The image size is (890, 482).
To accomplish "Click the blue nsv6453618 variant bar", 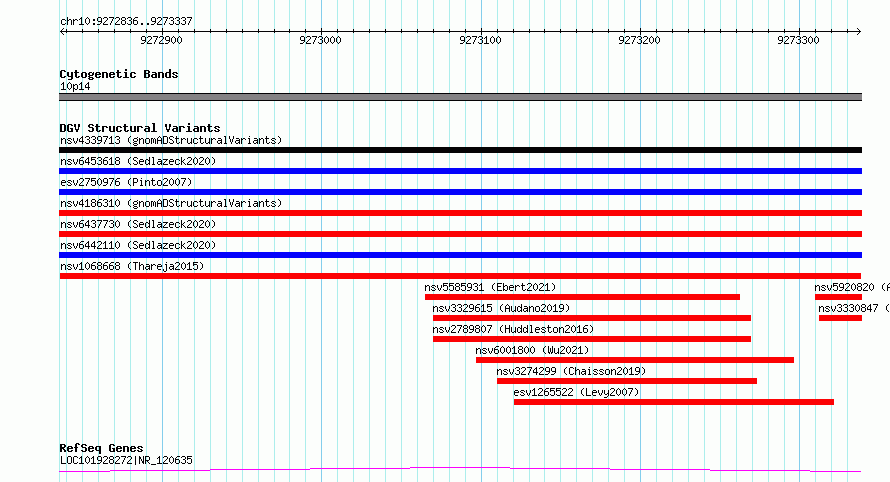I will pos(460,171).
